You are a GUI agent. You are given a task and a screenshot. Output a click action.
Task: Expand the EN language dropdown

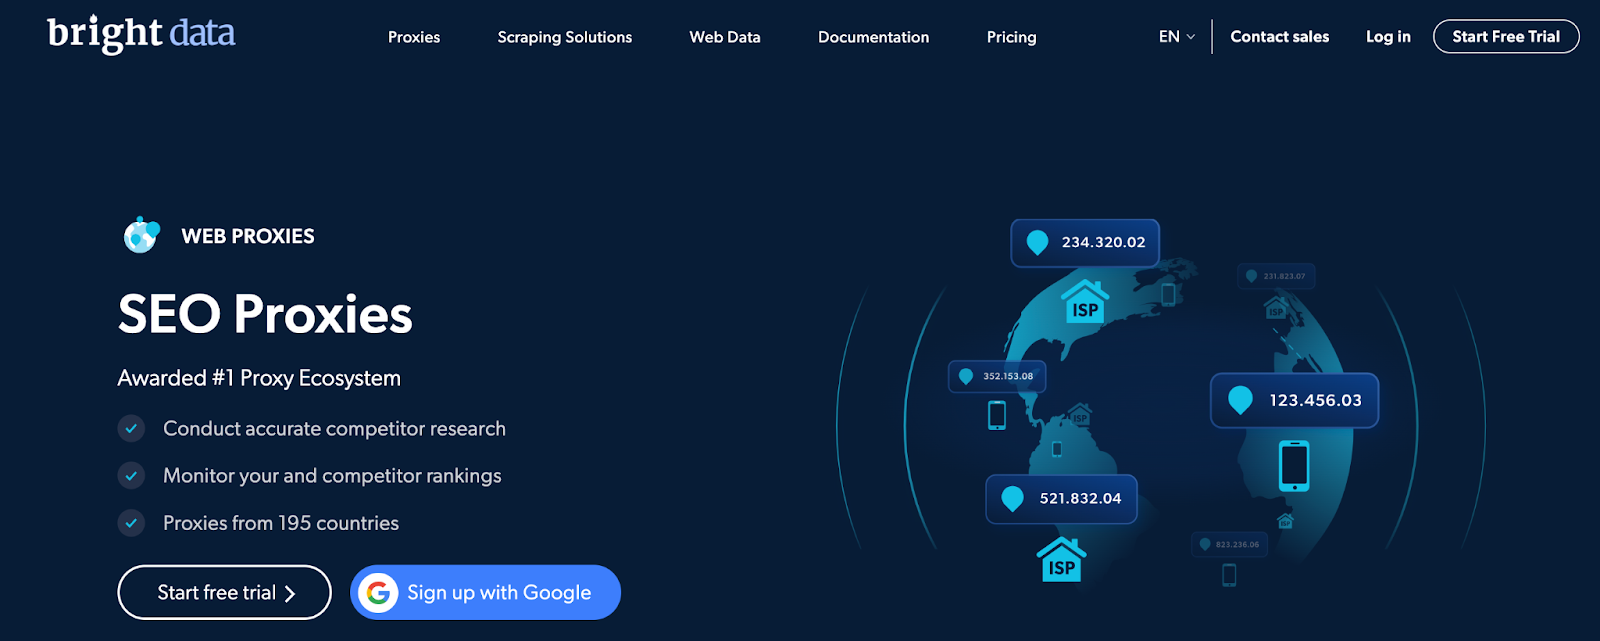coord(1177,37)
